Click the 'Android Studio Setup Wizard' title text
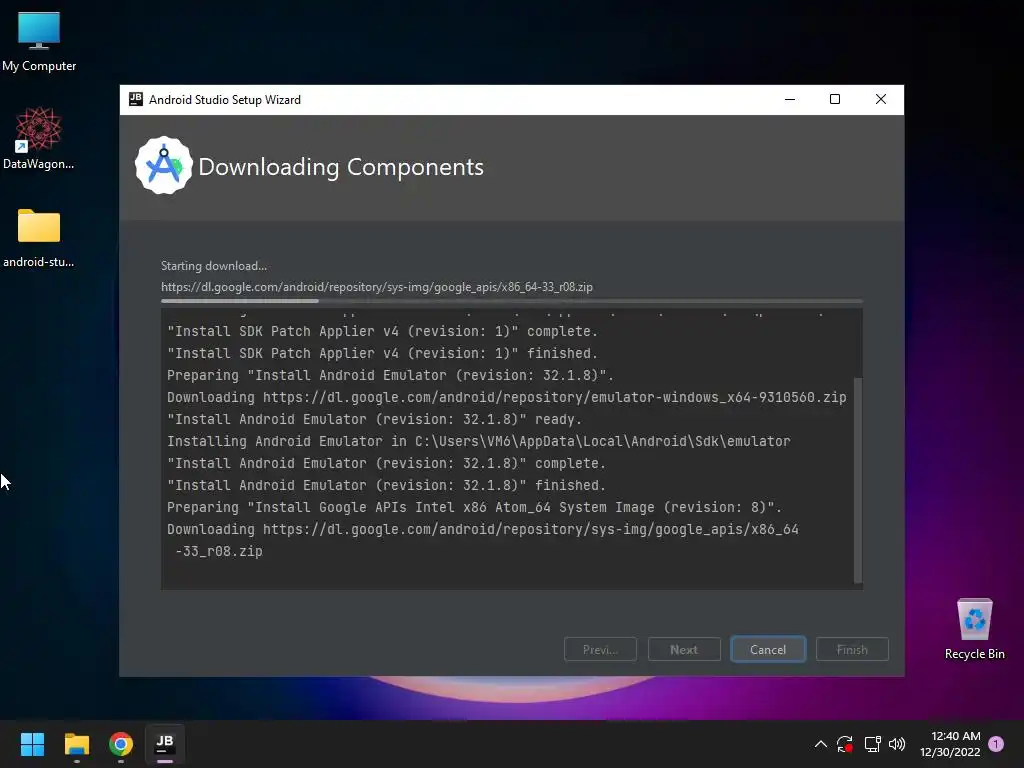Screen dimensions: 1024x768 [225, 99]
